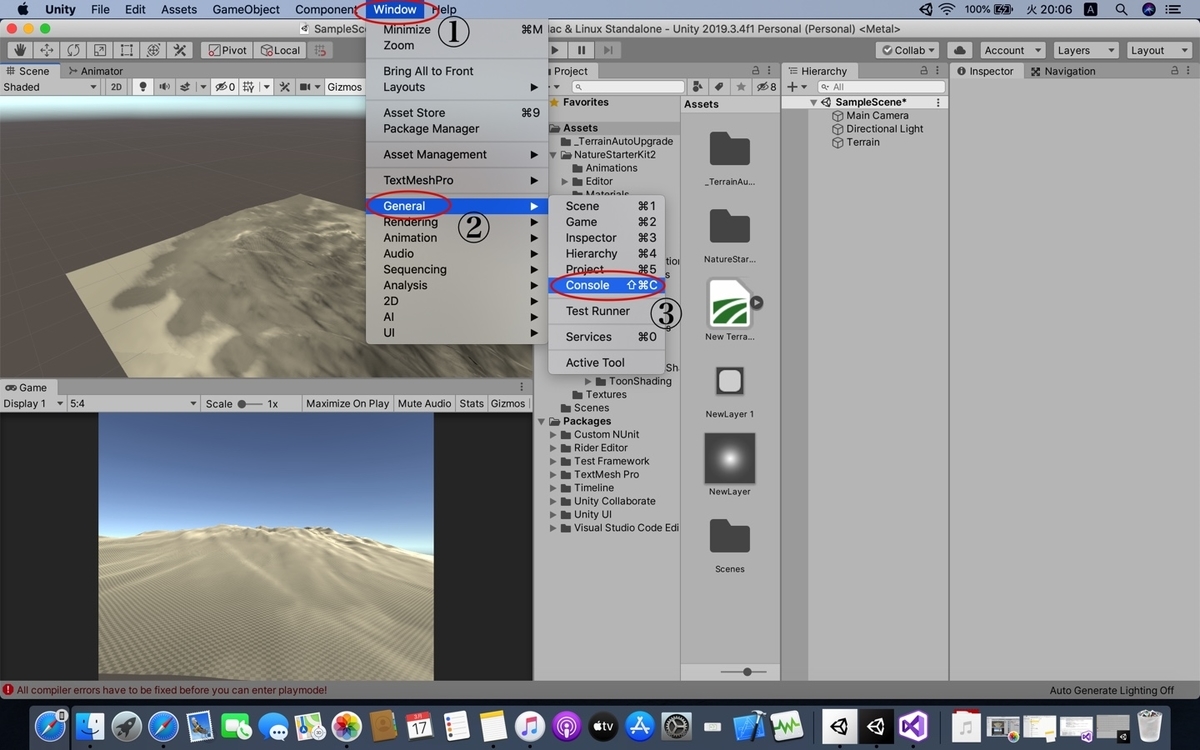Toggle Mute Audio in Game view
The height and width of the screenshot is (750, 1200).
(424, 403)
